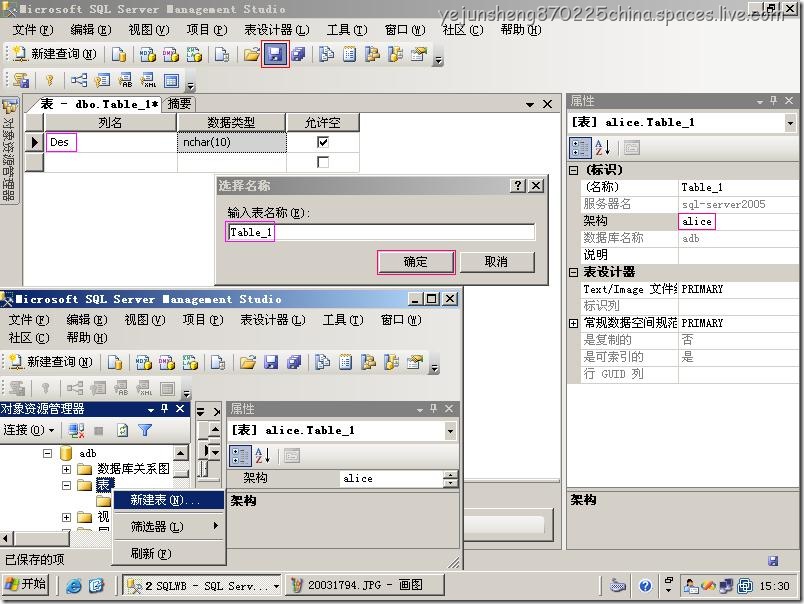Click Open File folder icon in upper window toolbar
This screenshot has width=804, height=604.
coord(251,54)
